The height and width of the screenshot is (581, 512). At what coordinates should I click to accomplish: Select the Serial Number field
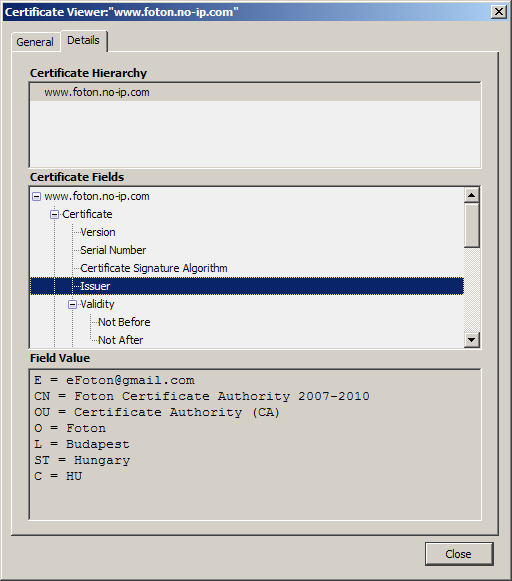click(x=113, y=250)
